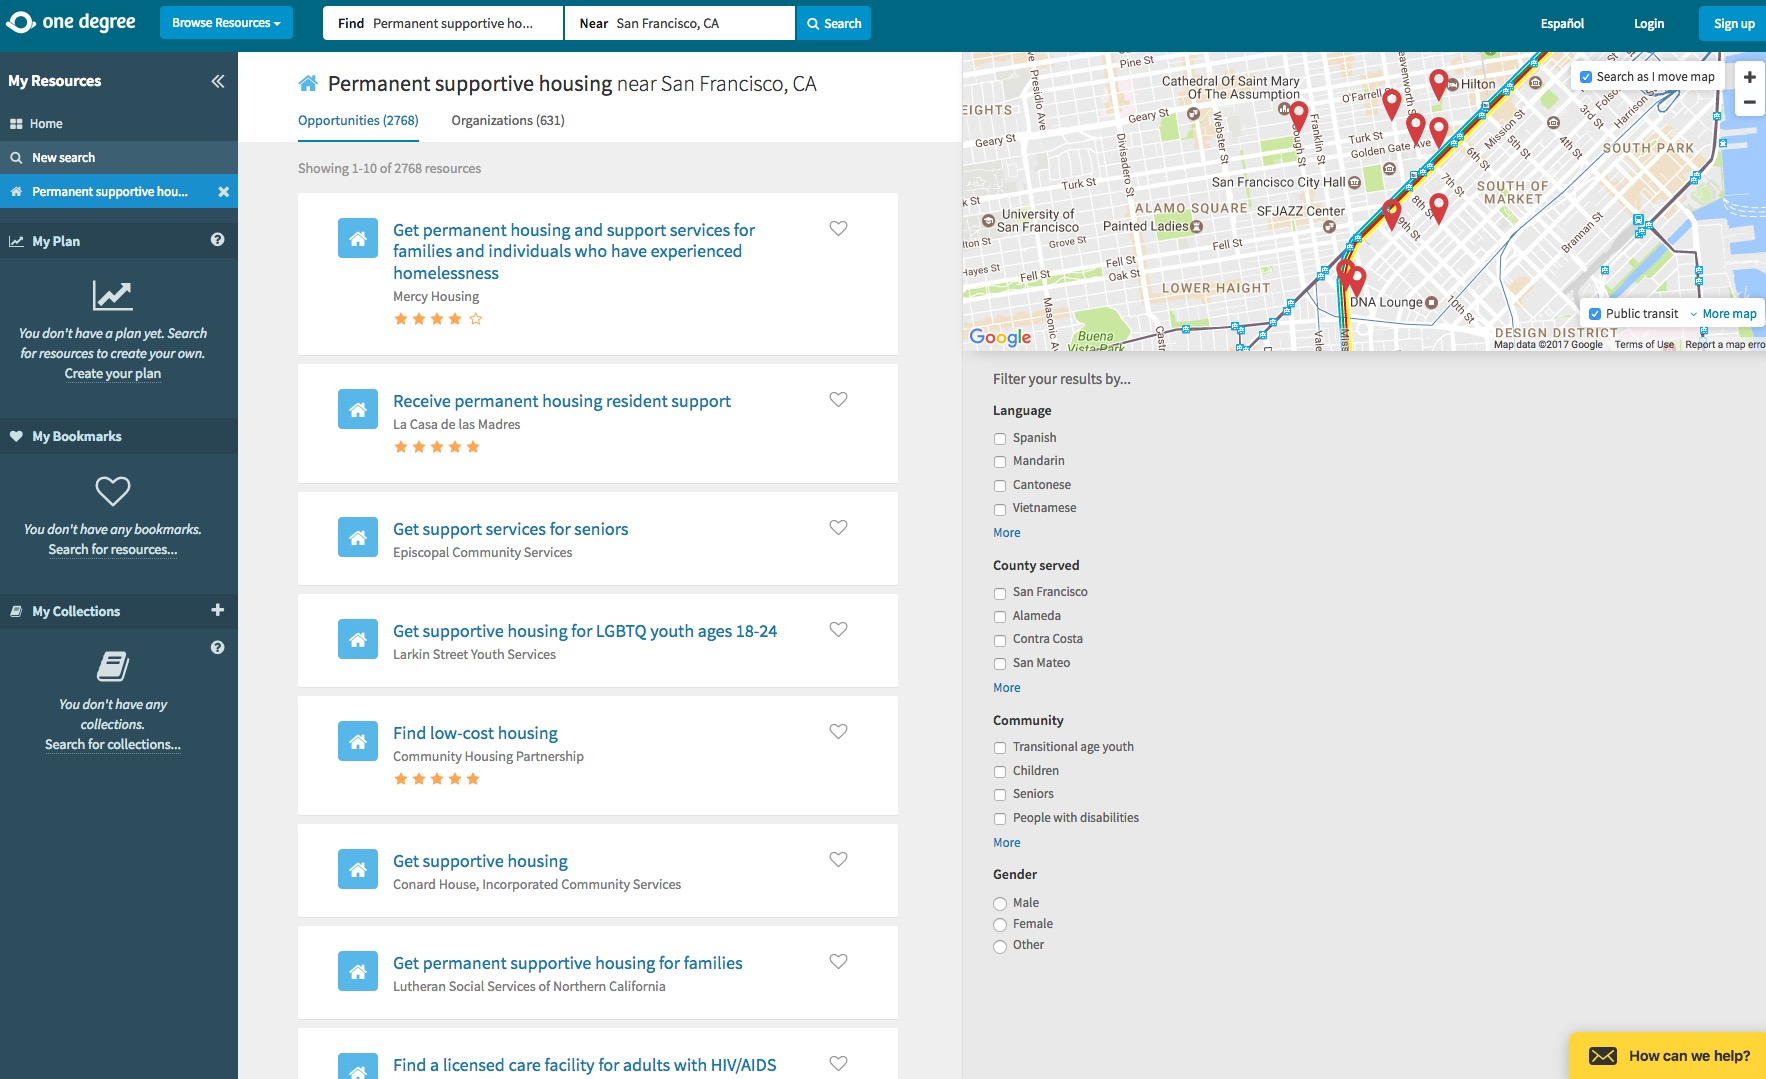The width and height of the screenshot is (1766, 1079).
Task: Open Google Maps Terms of Use link
Action: 1644,345
